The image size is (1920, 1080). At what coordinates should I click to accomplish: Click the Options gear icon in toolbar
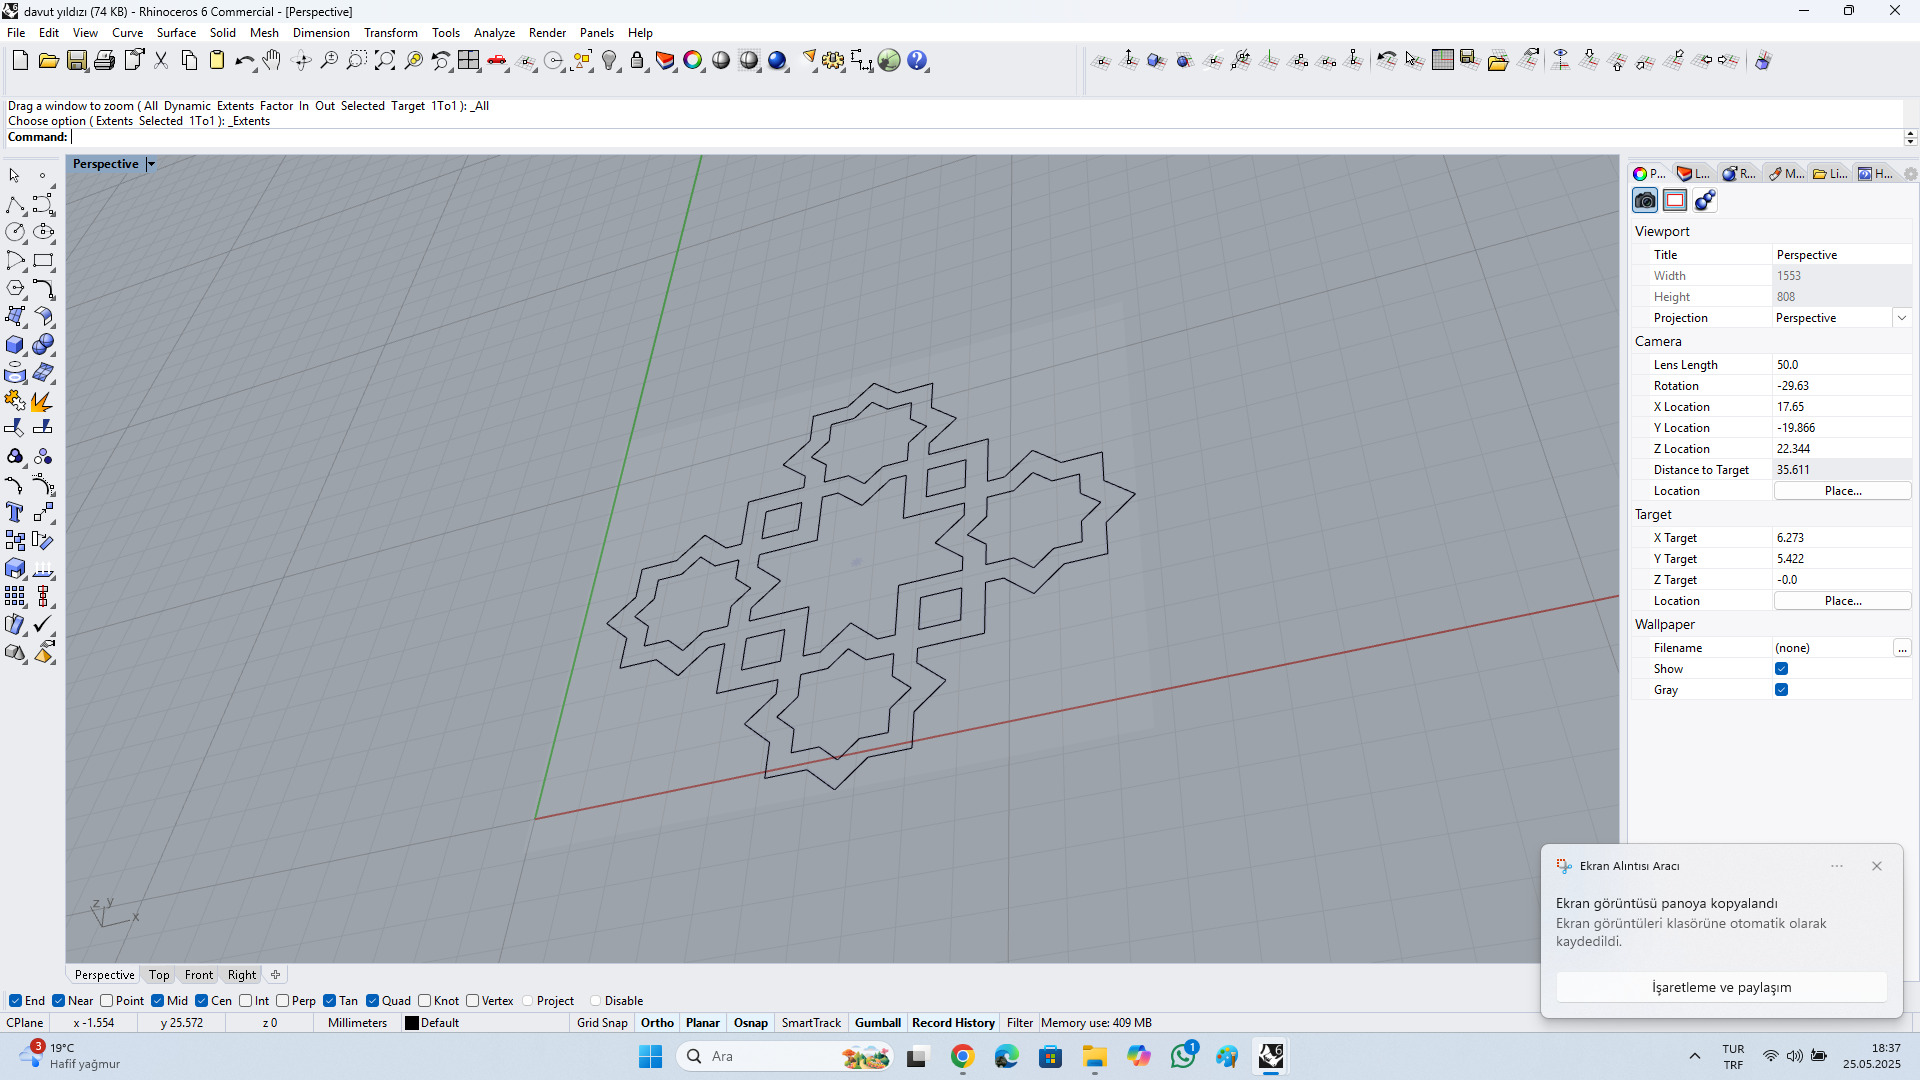coord(833,61)
